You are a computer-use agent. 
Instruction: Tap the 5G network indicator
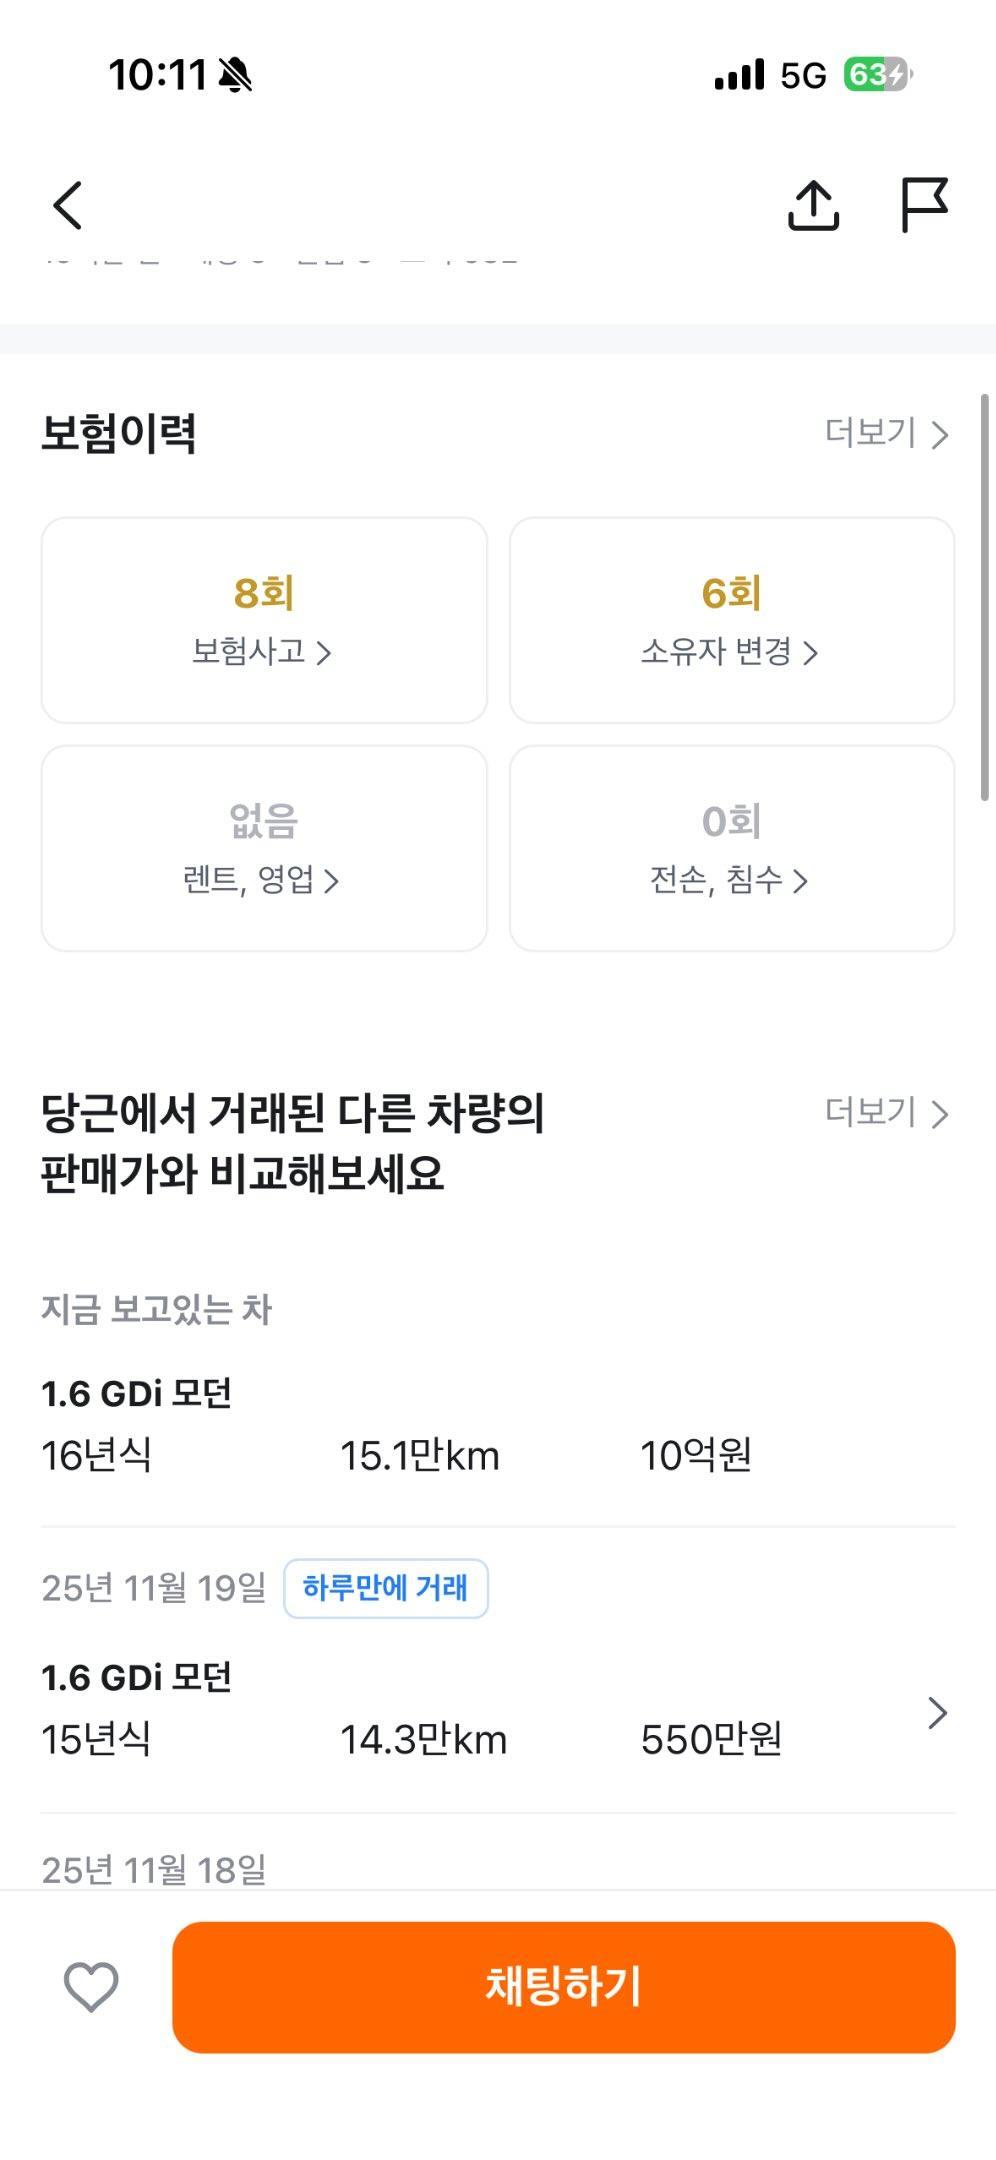[803, 75]
